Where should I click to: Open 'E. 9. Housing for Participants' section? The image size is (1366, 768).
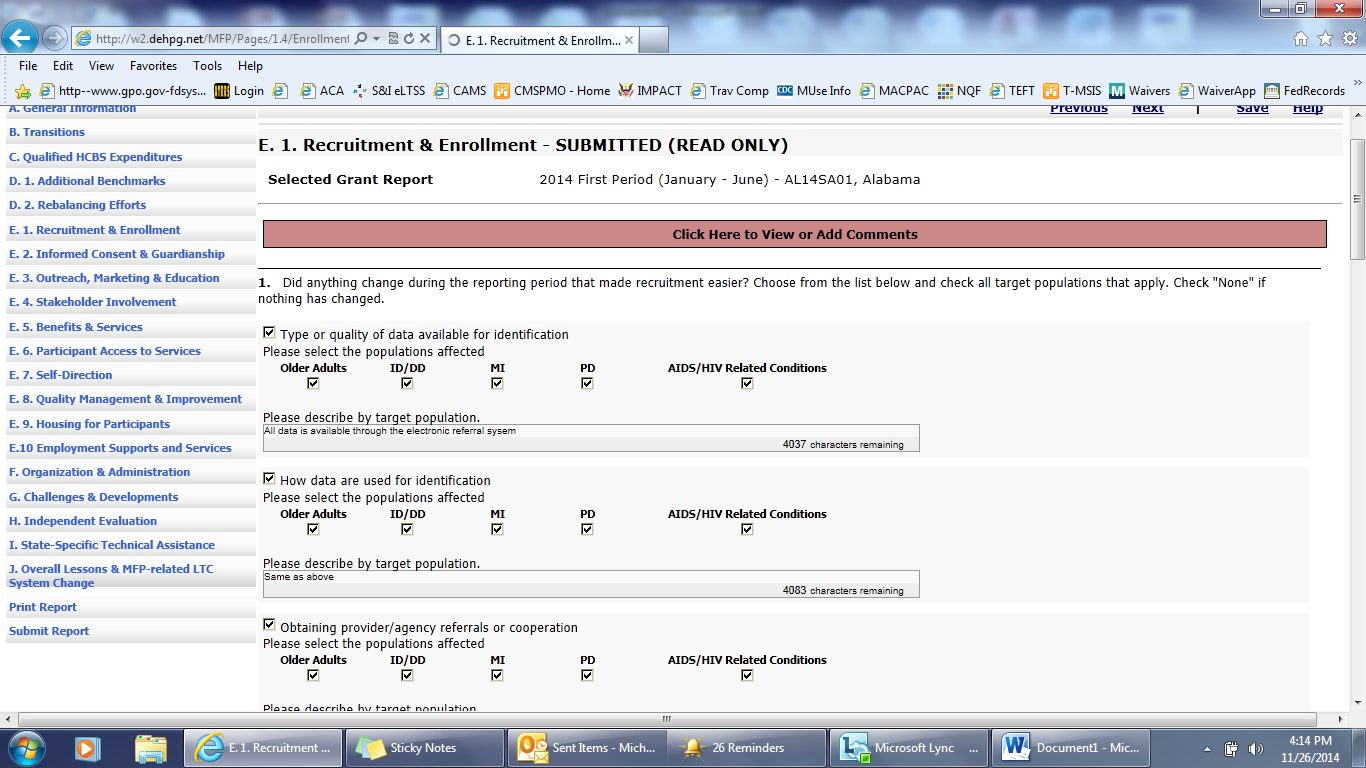pos(89,424)
